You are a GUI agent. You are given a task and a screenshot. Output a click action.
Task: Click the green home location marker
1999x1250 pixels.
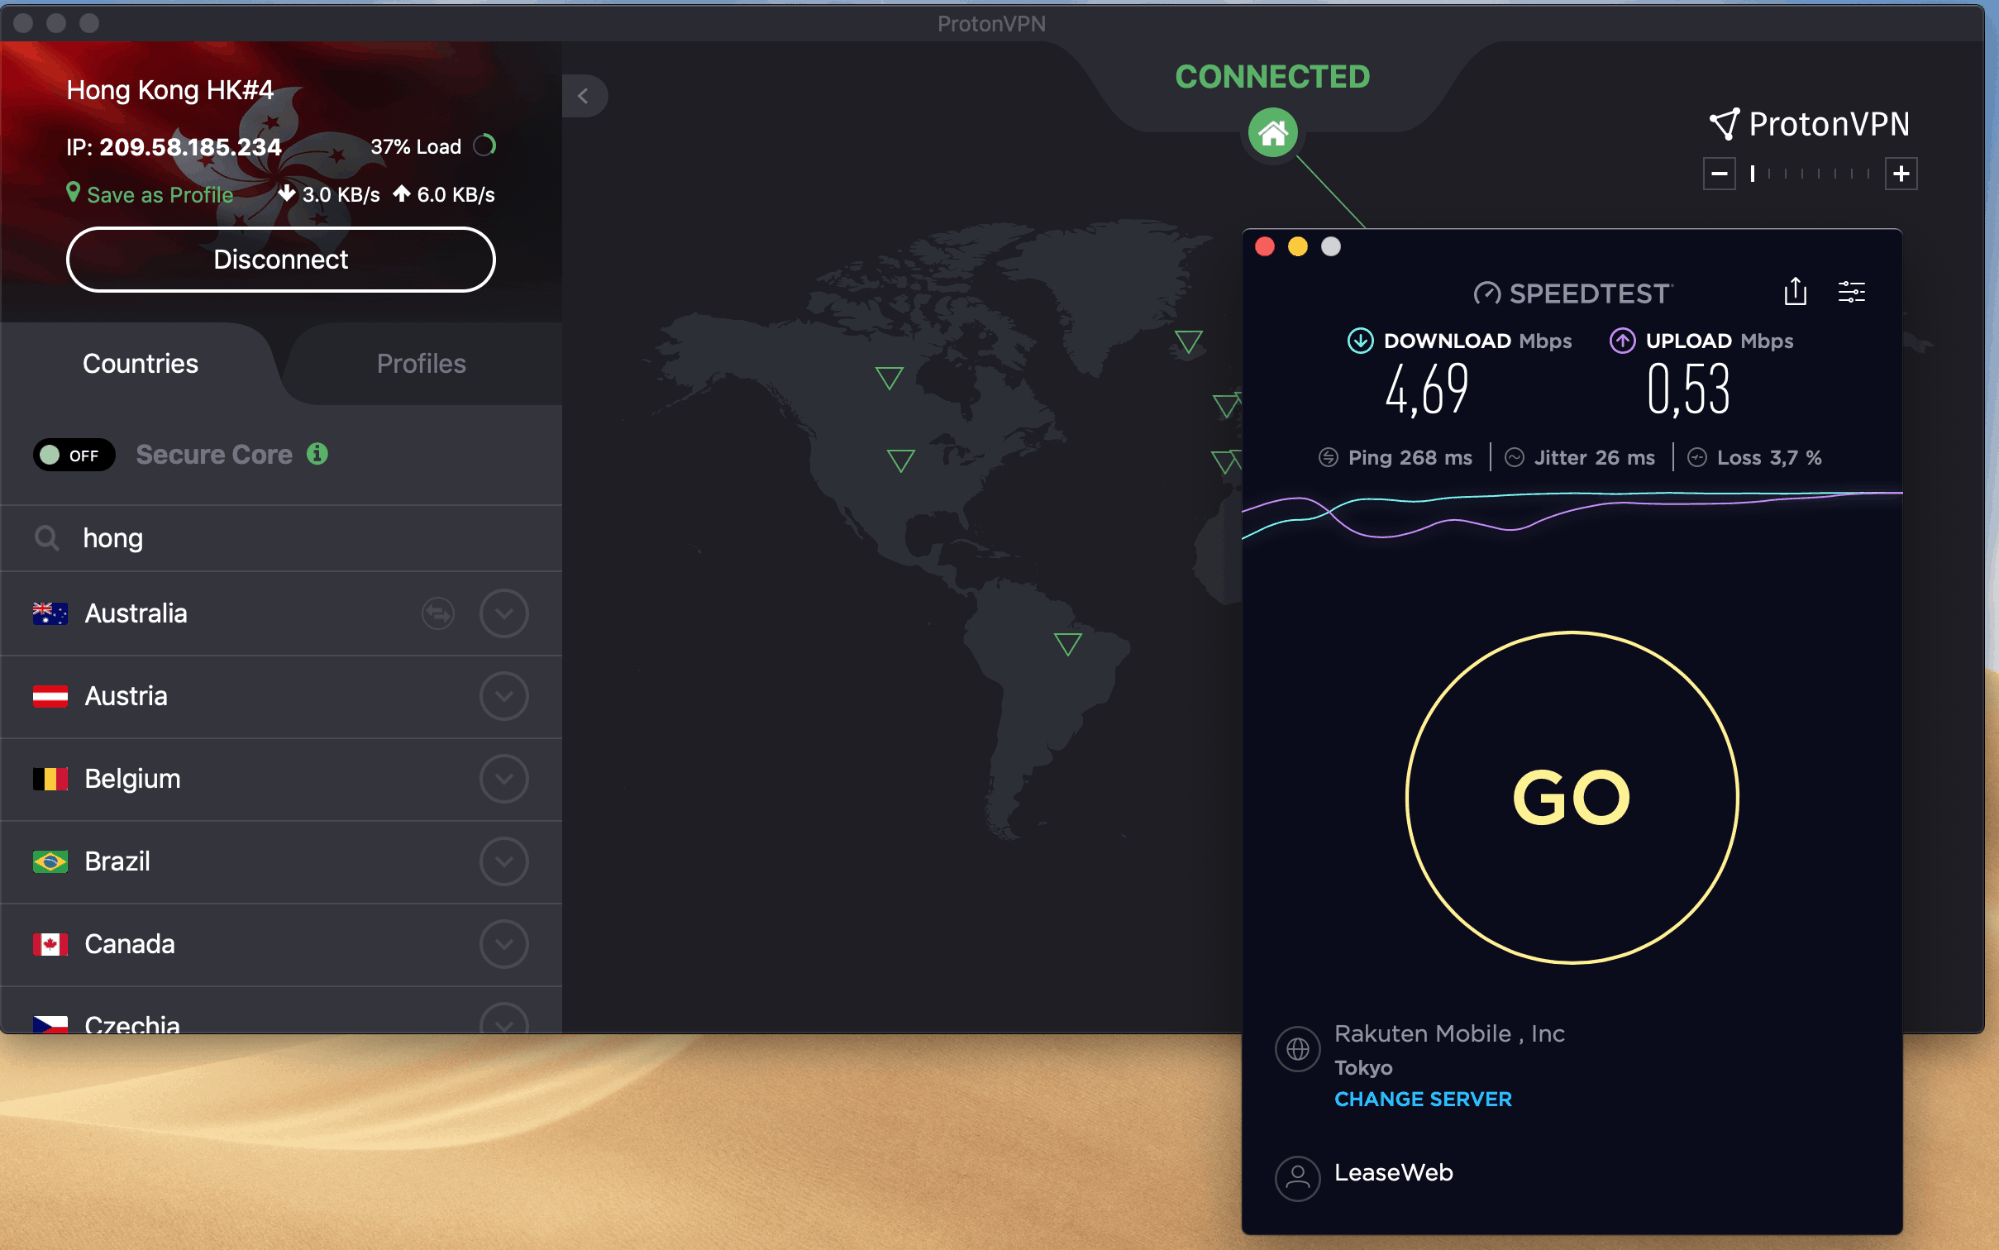point(1272,132)
